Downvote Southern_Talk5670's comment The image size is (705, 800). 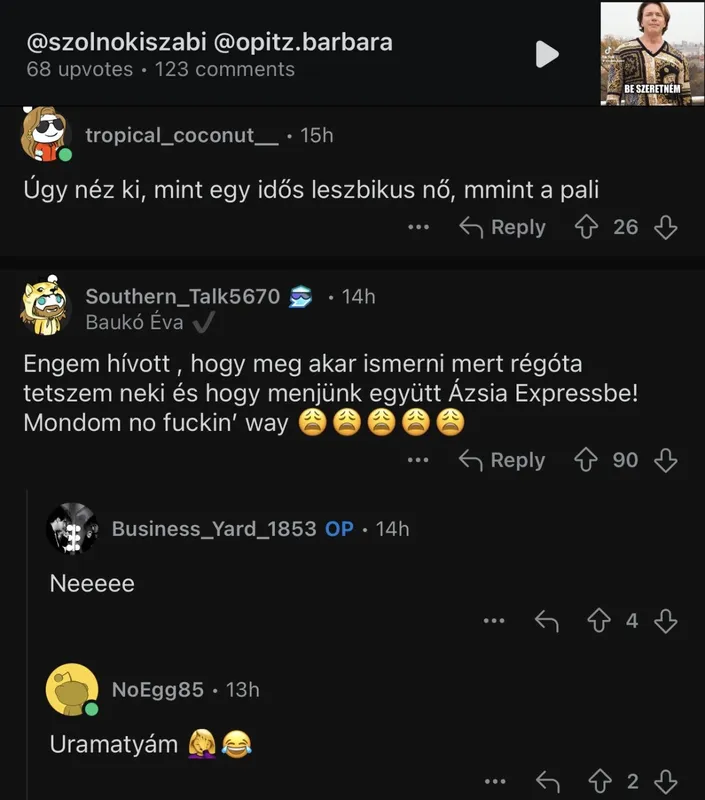coord(666,461)
